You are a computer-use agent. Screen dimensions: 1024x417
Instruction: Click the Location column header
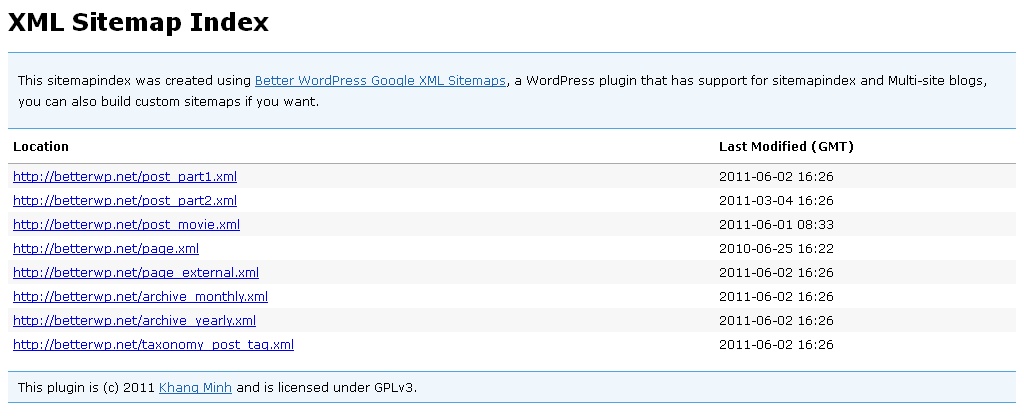click(40, 147)
